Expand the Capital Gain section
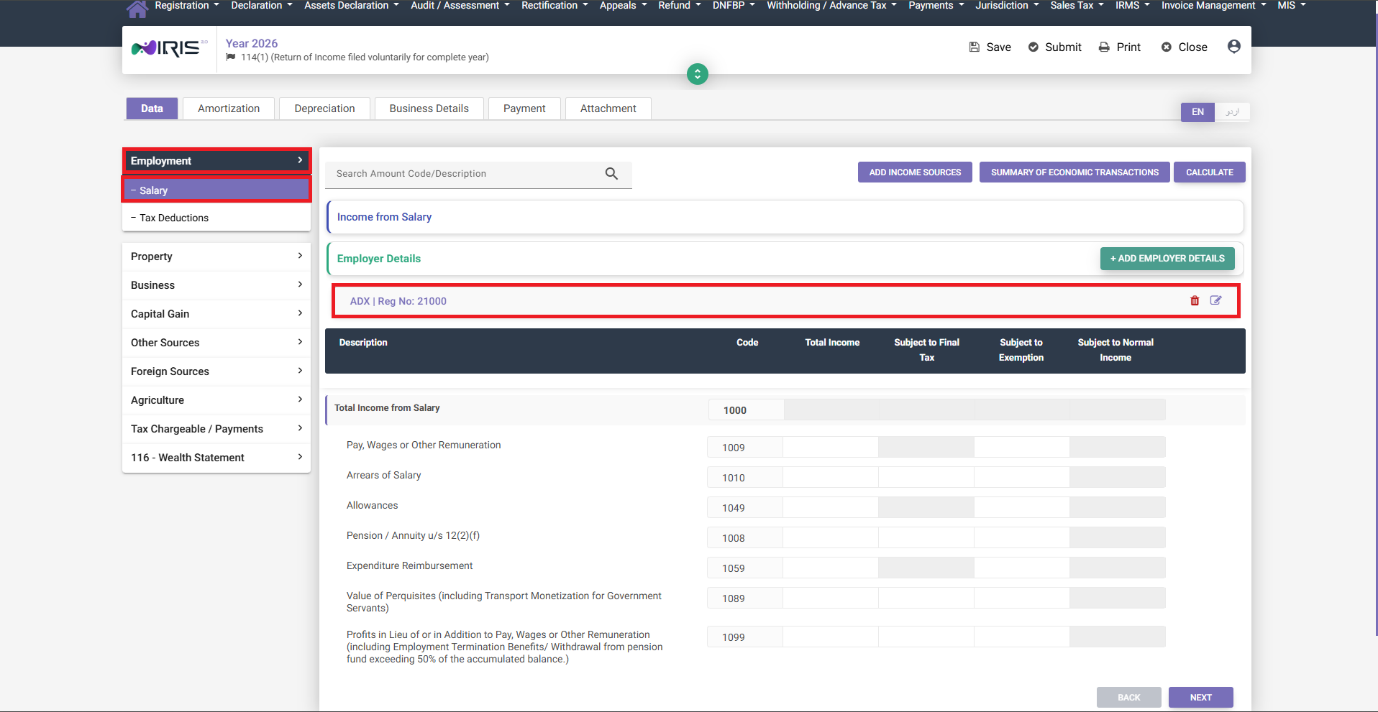 pos(216,314)
